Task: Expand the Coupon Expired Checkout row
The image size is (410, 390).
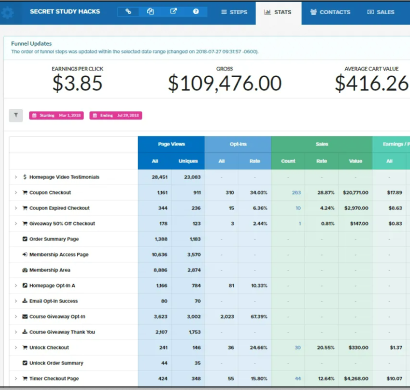Action: click(x=15, y=208)
